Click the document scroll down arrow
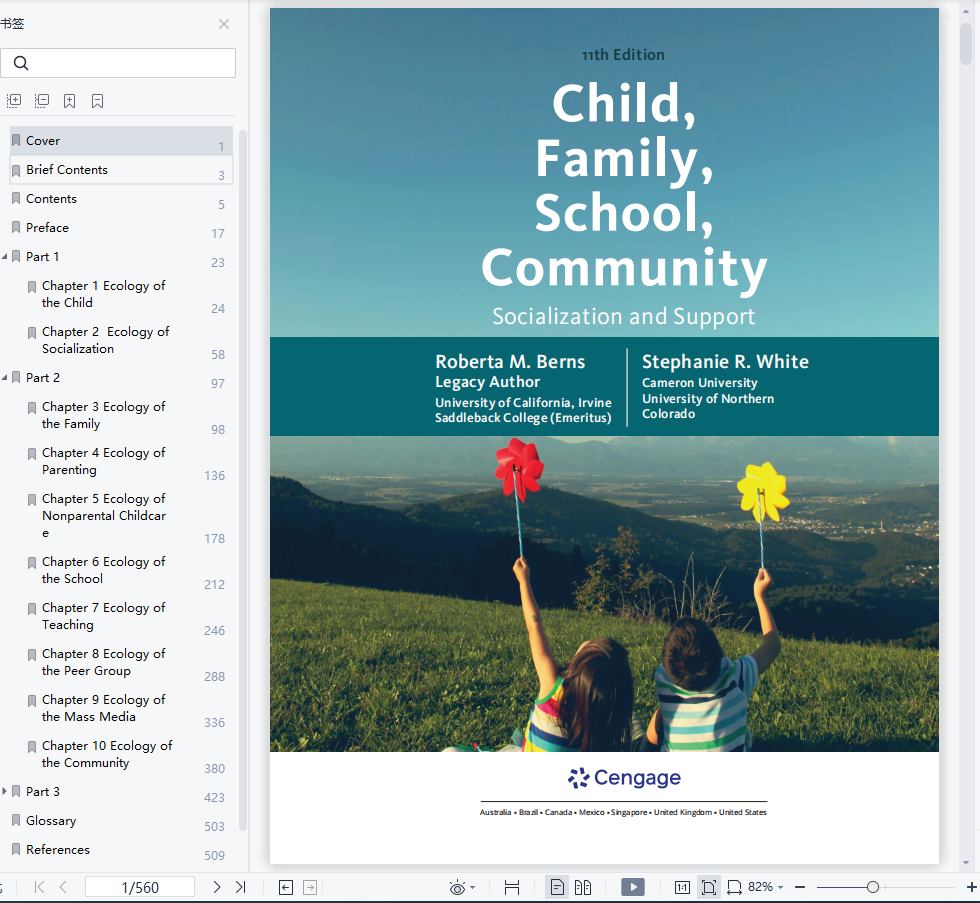 pos(966,863)
